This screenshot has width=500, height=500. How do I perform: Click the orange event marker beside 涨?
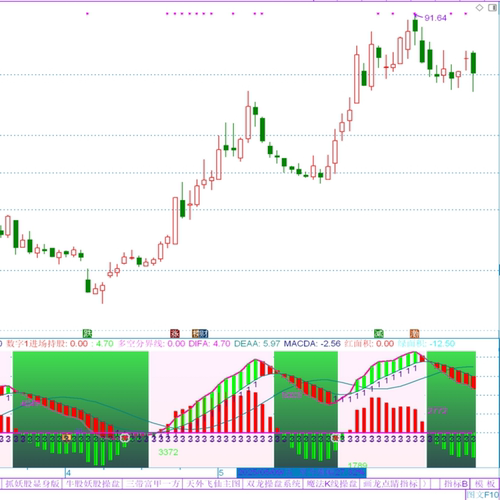196,333
